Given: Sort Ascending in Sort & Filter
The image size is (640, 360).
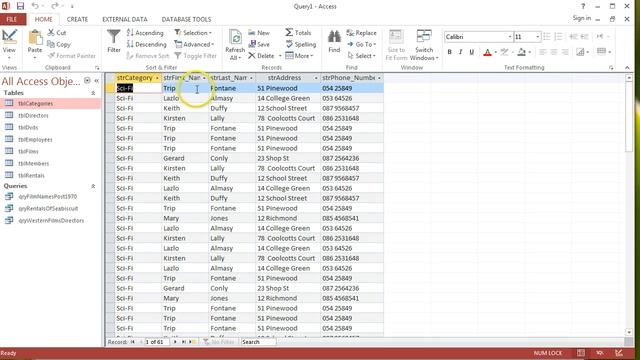Looking at the screenshot, I should (x=145, y=33).
